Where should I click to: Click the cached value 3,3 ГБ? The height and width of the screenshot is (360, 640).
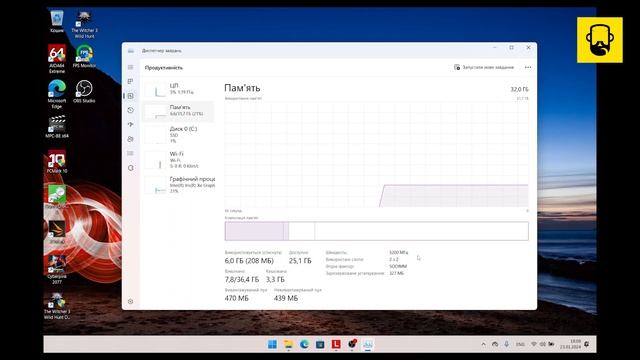point(275,280)
